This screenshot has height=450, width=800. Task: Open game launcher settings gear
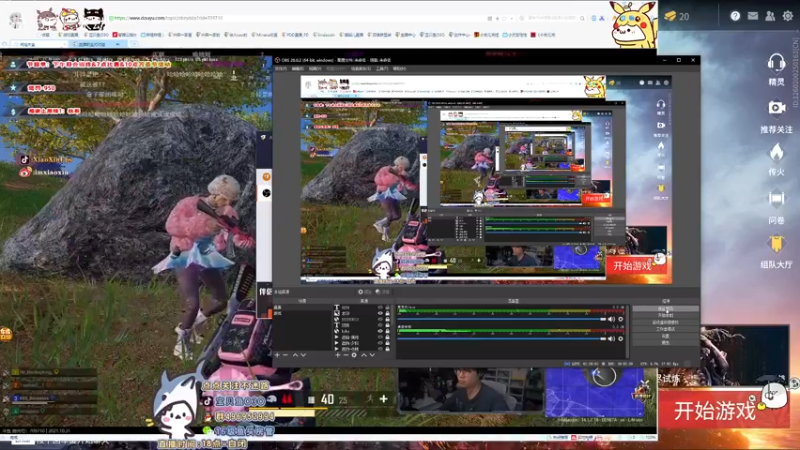(x=788, y=16)
